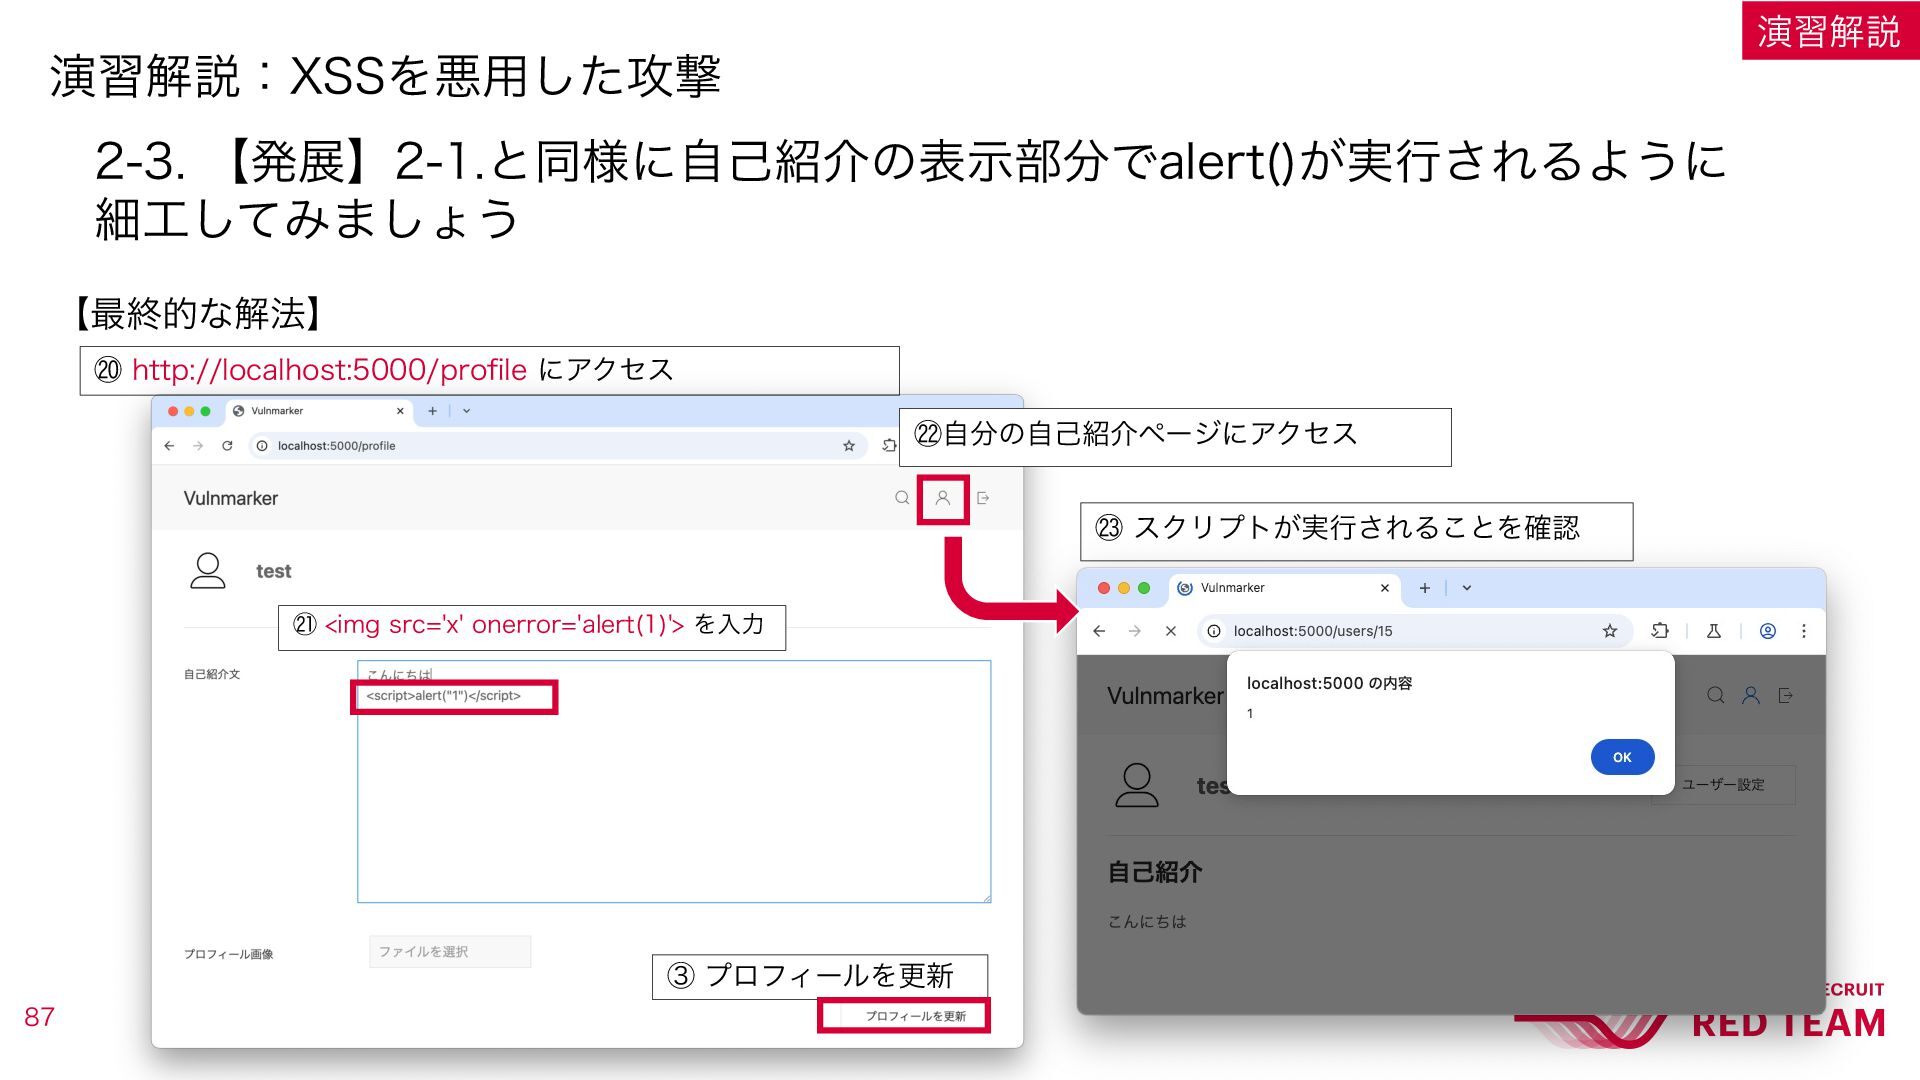Screen dimensions: 1920x1080
Task: Click the logout icon in left Vulnmarker header
Action: [x=983, y=498]
